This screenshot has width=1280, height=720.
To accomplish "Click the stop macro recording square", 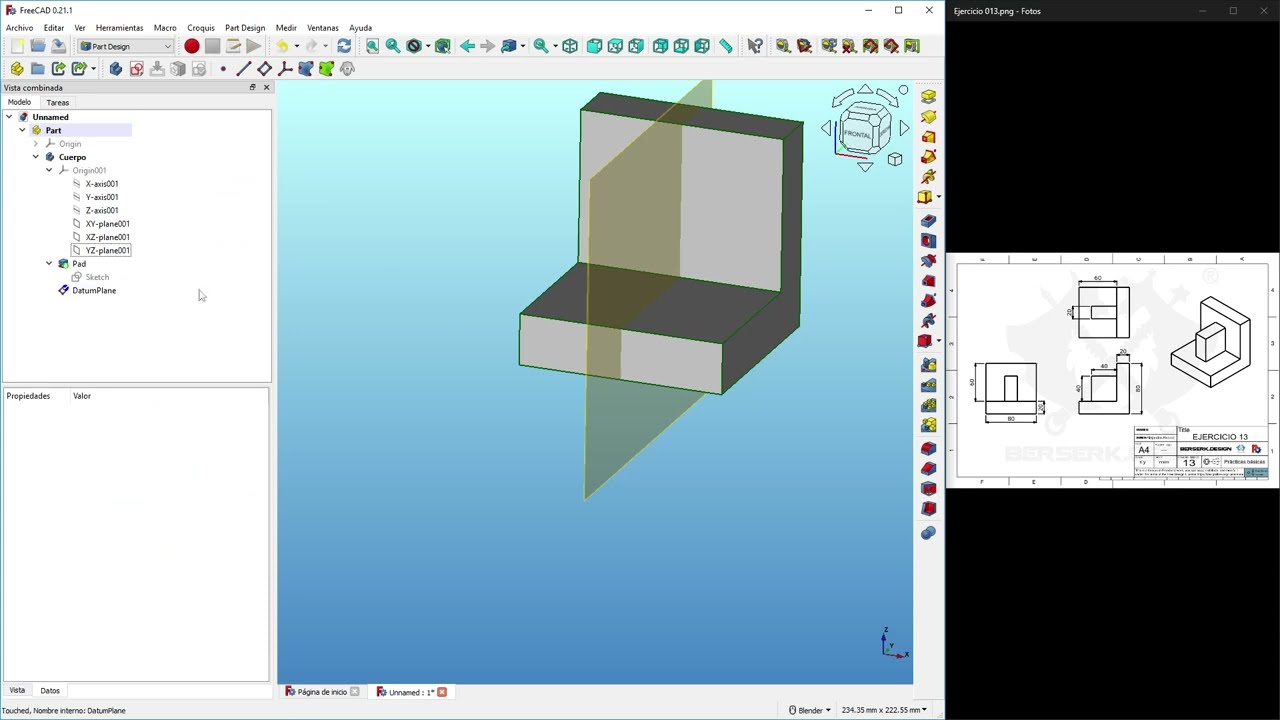I will [212, 46].
